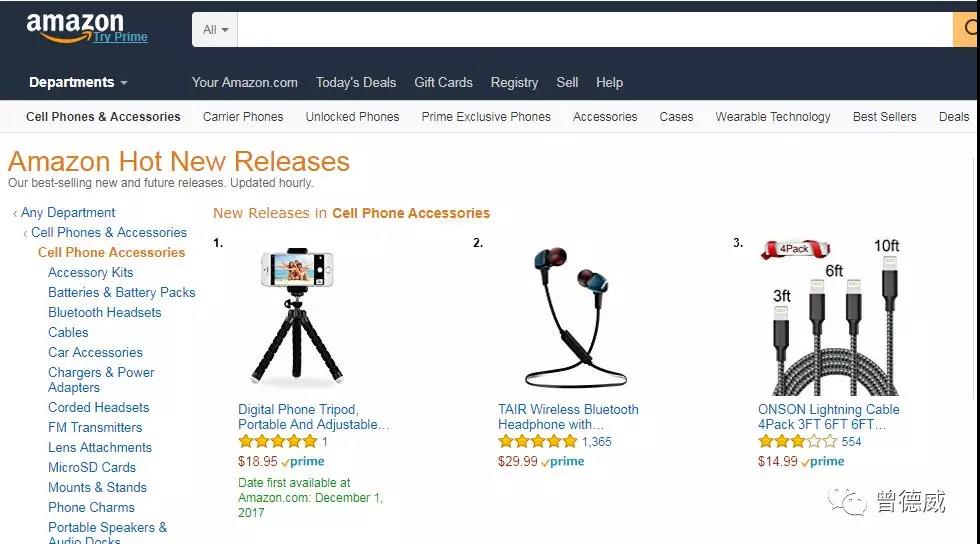
Task: Open Bluetooth Headsets category link
Action: coord(104,313)
